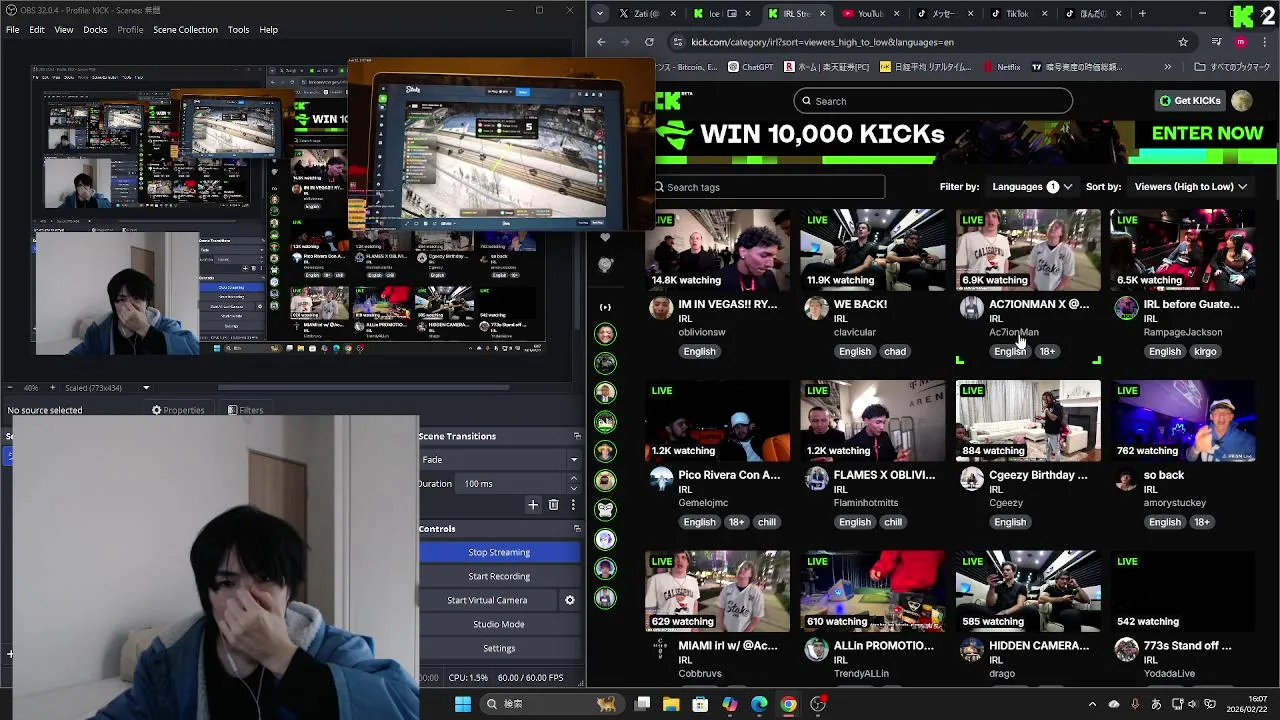Select the chill tag on FLAMES X OBLIVI stream
The width and height of the screenshot is (1280, 720).
pyautogui.click(x=893, y=522)
